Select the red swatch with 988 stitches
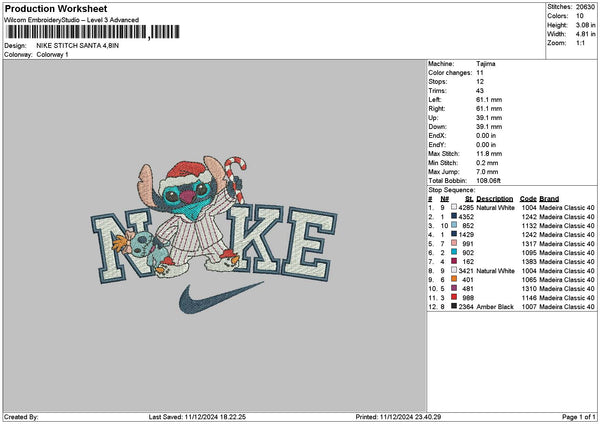 click(454, 297)
